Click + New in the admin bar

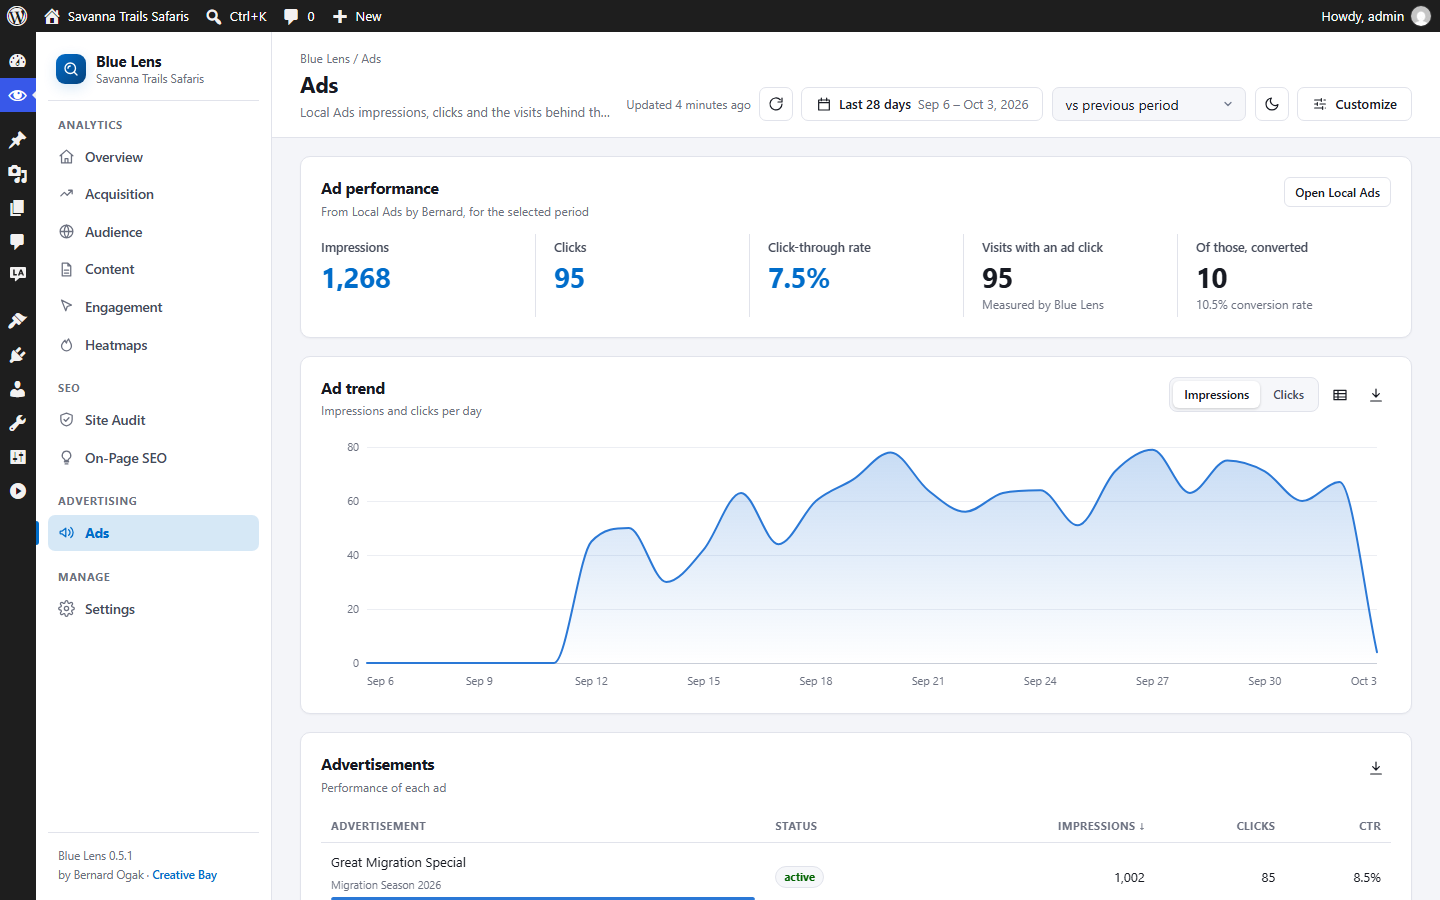tap(357, 16)
